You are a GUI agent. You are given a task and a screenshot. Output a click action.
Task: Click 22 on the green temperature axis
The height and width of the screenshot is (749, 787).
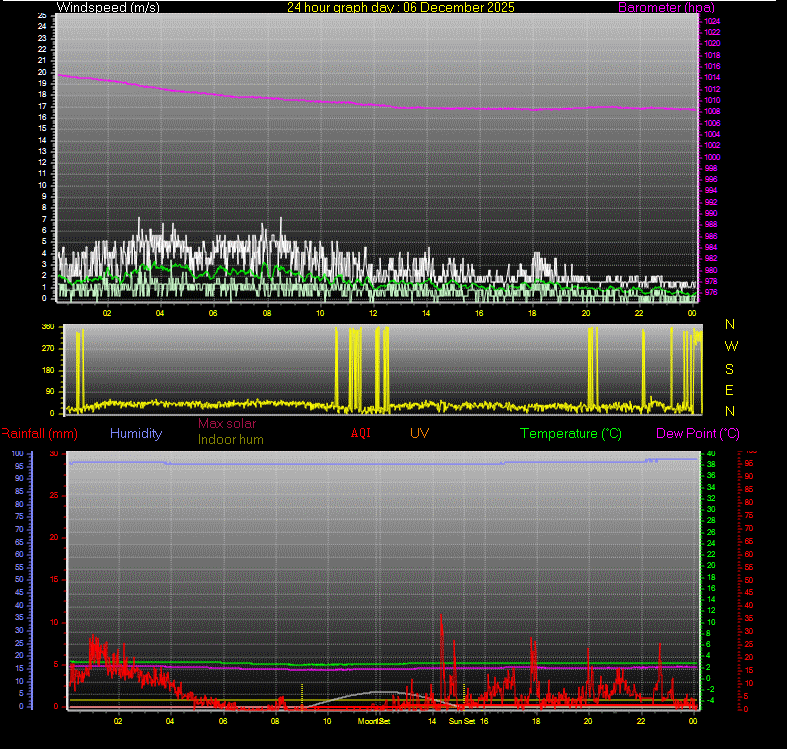[x=711, y=554]
